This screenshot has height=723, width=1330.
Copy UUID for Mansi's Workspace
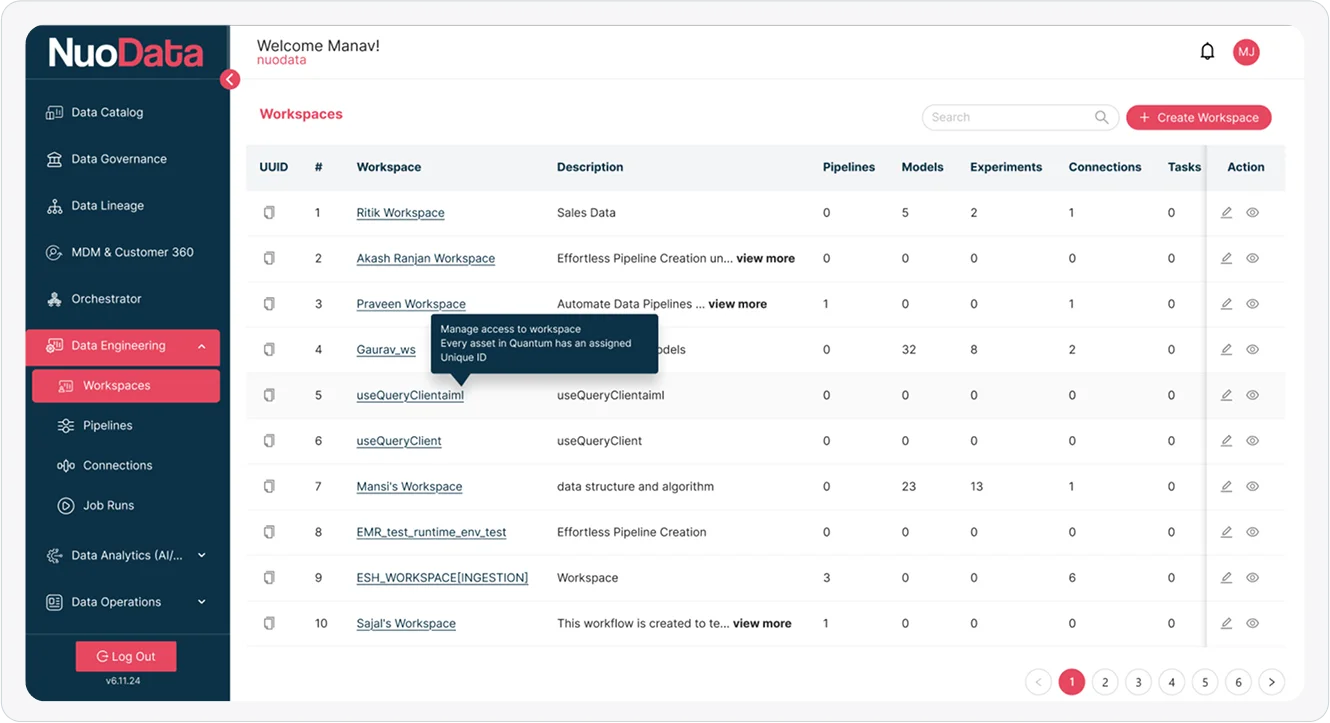[x=268, y=487]
